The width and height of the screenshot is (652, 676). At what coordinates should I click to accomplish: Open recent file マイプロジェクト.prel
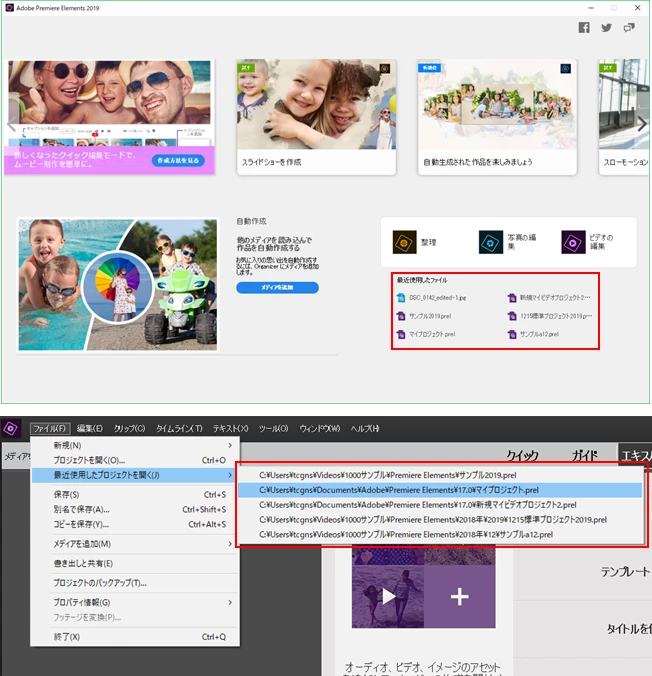click(432, 334)
